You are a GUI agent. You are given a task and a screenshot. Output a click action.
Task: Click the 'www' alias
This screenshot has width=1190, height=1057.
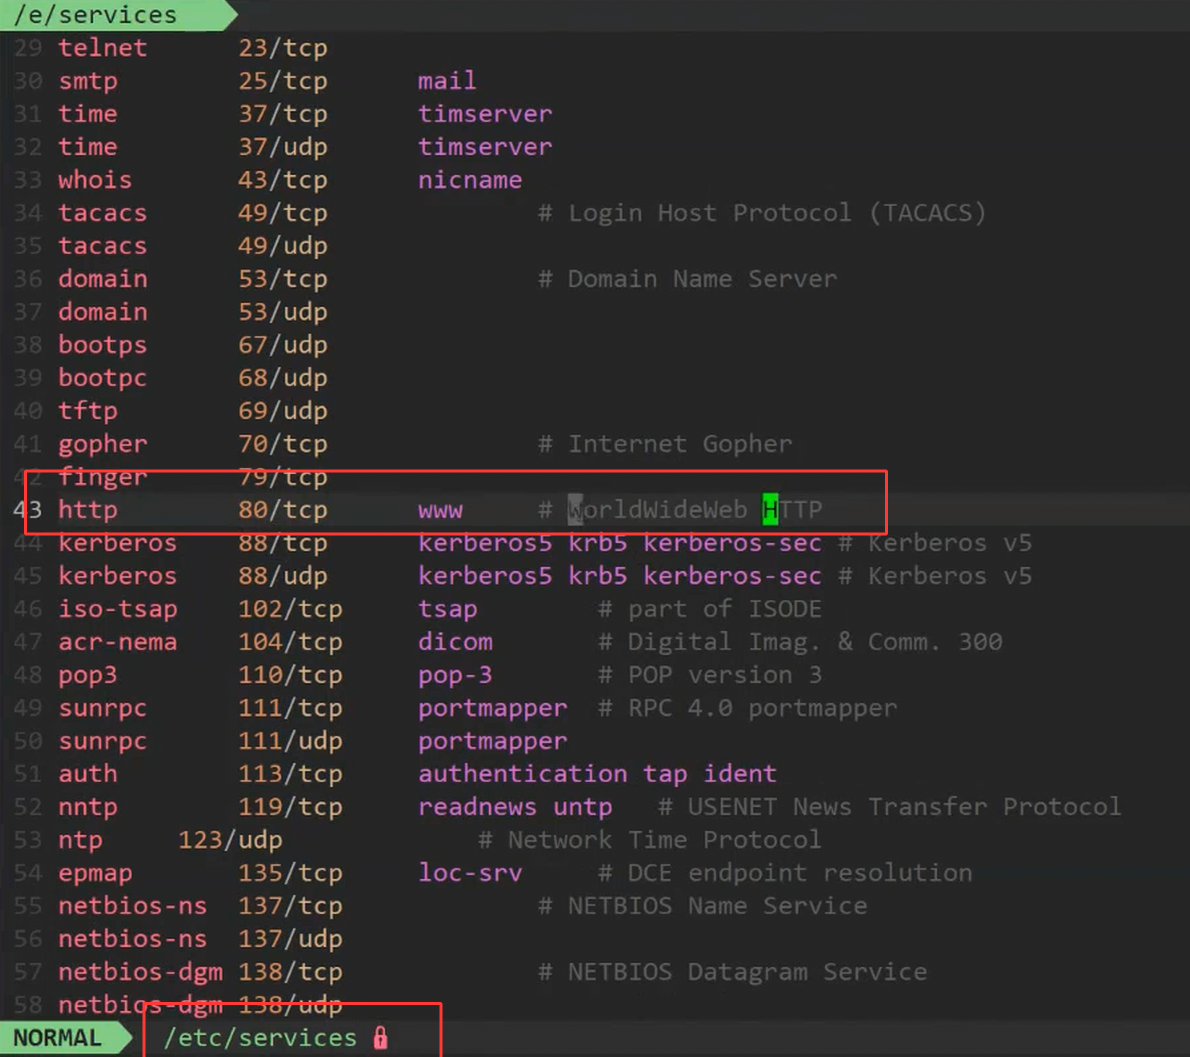click(x=440, y=510)
